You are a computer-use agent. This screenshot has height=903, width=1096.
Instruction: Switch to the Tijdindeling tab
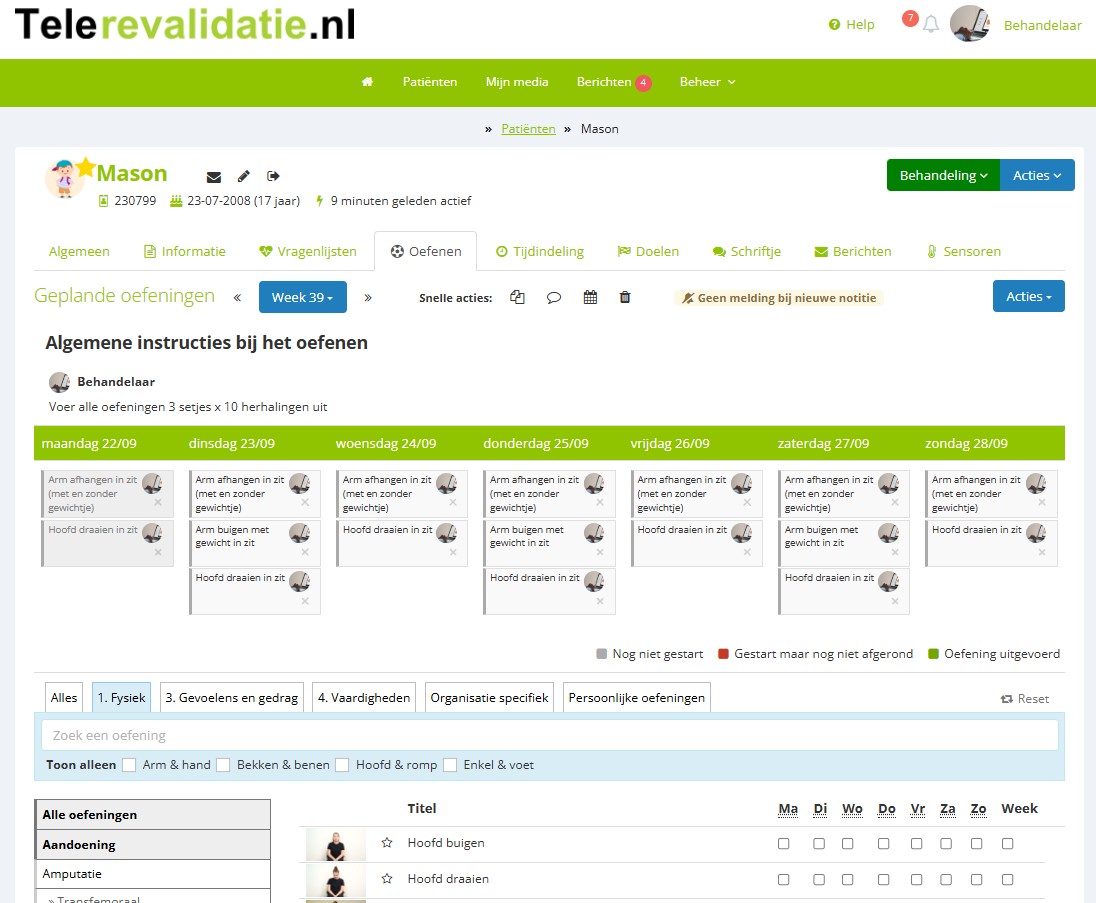coord(539,252)
